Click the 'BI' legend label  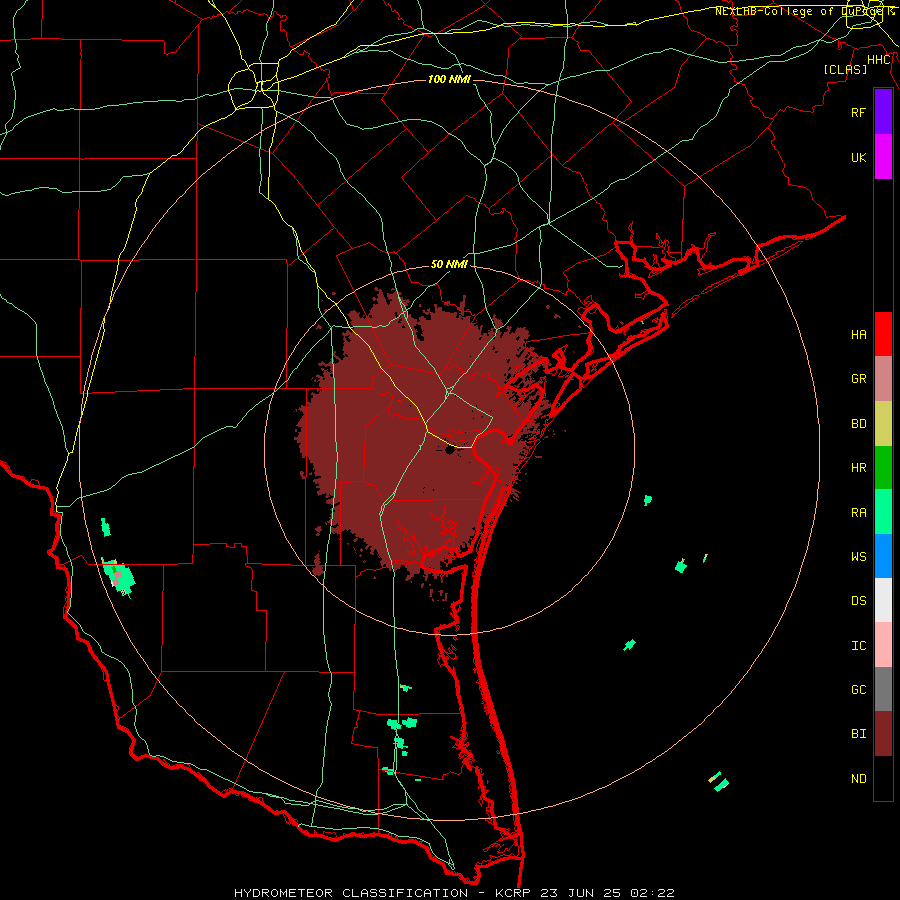(x=858, y=734)
